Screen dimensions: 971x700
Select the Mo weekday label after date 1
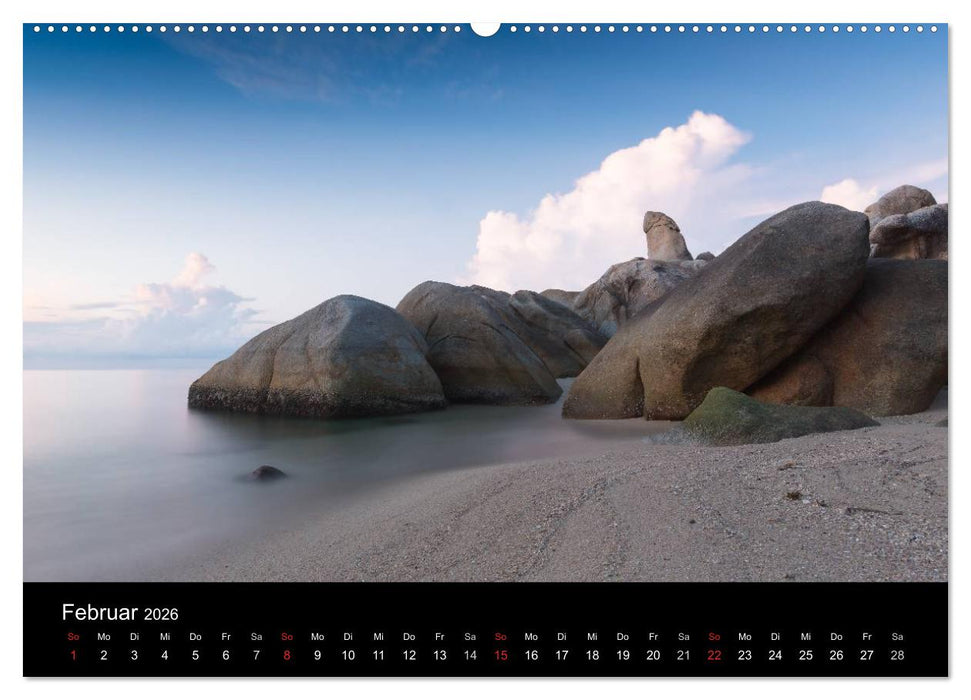pos(103,634)
